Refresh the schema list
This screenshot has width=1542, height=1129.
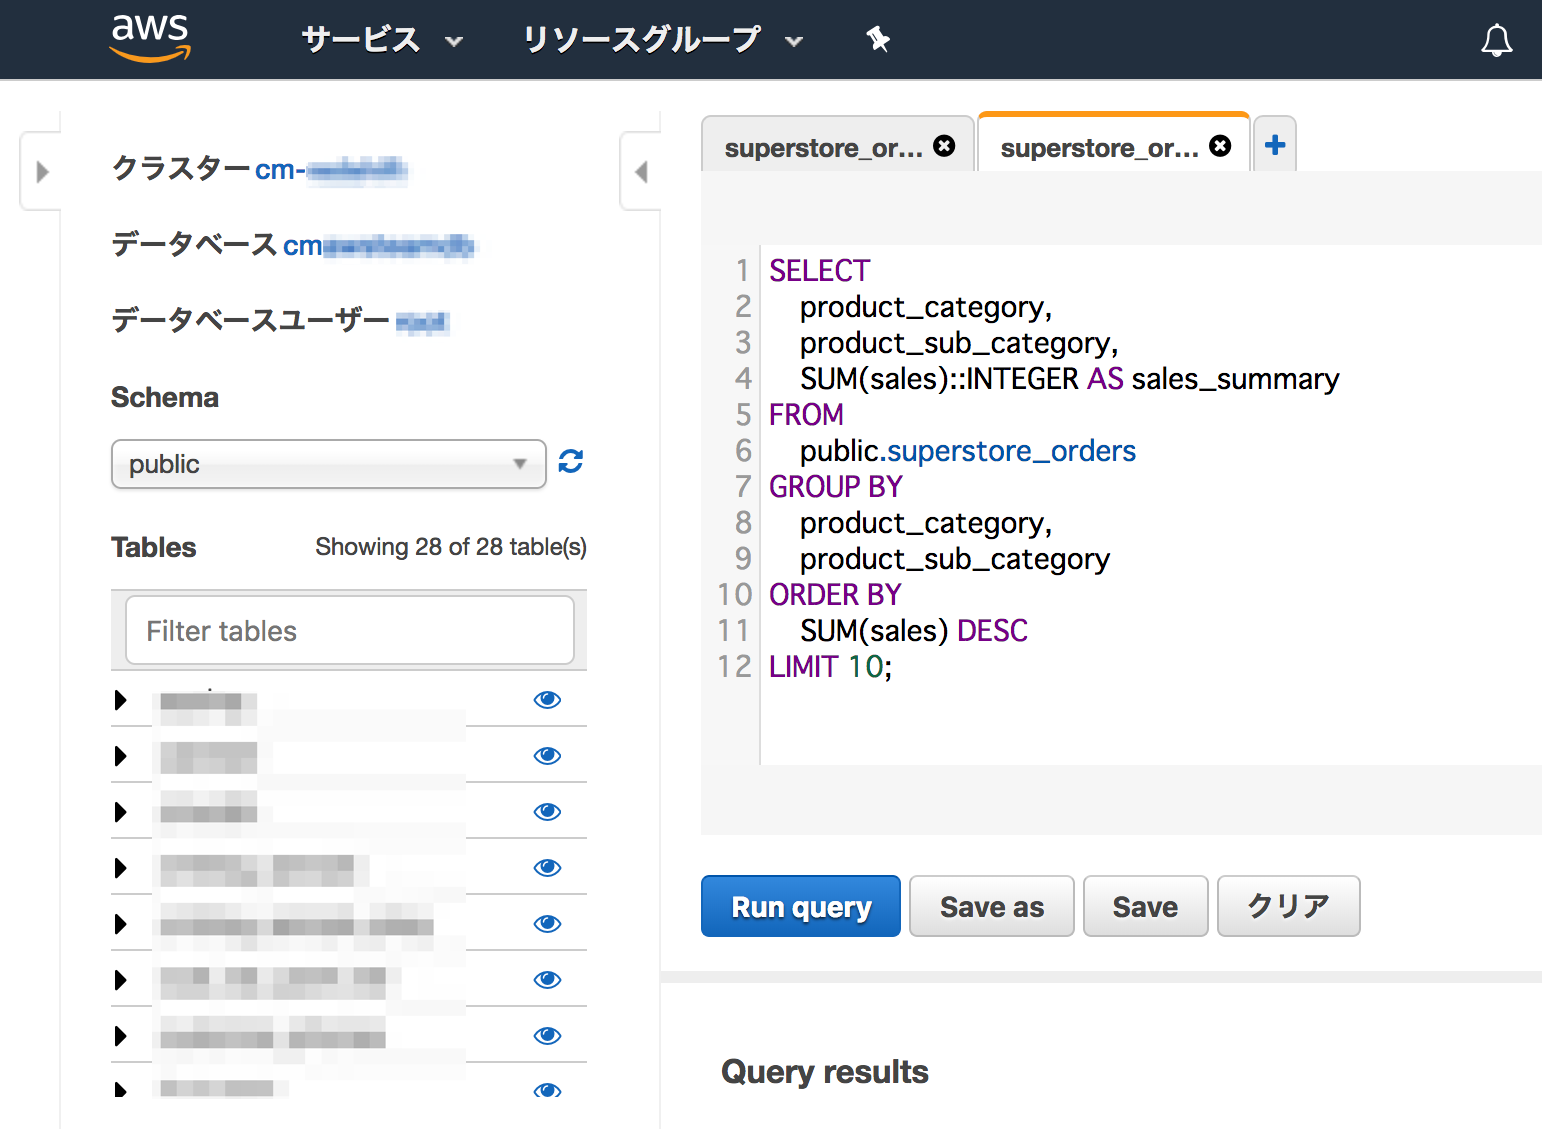pyautogui.click(x=570, y=462)
